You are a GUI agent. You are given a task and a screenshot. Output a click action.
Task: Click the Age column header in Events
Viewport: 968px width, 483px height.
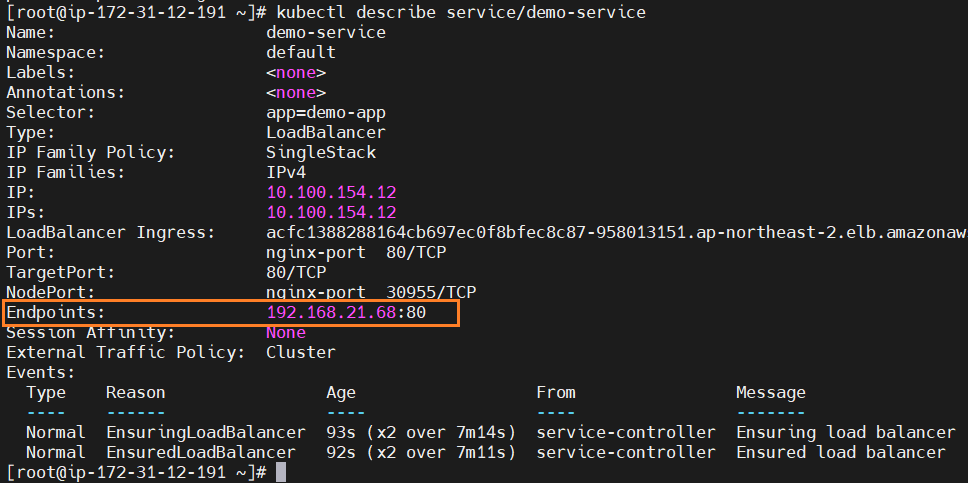341,392
